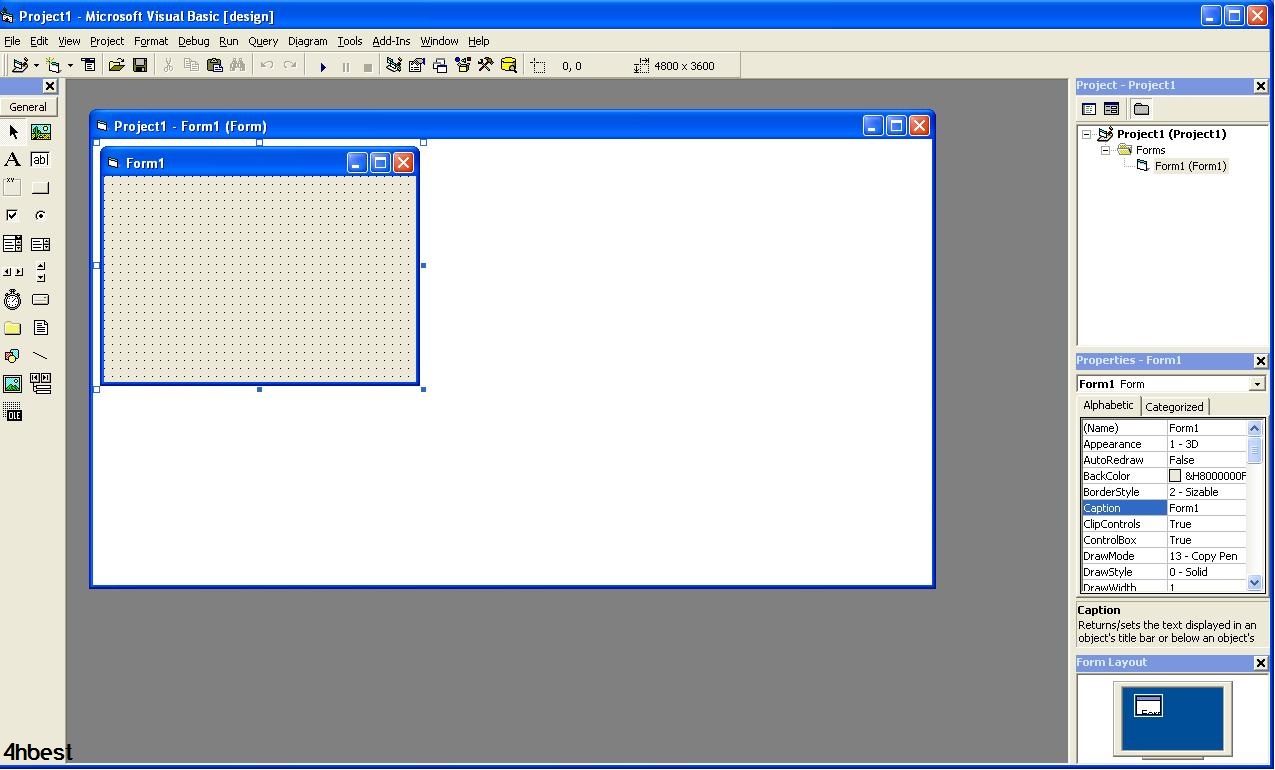Click Add Standard EXE Project toolbar icon
Viewport: 1275px width, 770px height.
click(x=19, y=66)
